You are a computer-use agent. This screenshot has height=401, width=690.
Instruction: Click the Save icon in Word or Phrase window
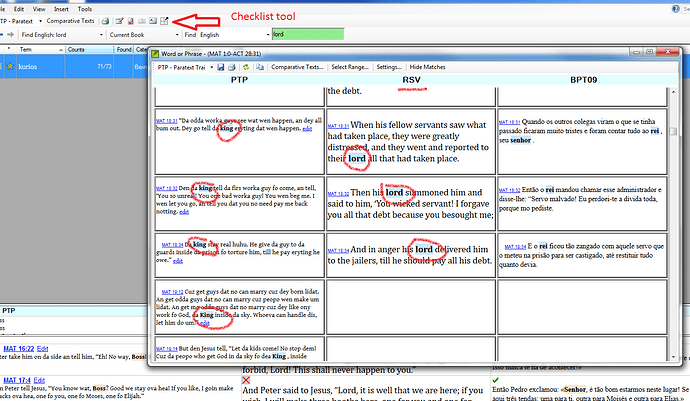pos(221,67)
